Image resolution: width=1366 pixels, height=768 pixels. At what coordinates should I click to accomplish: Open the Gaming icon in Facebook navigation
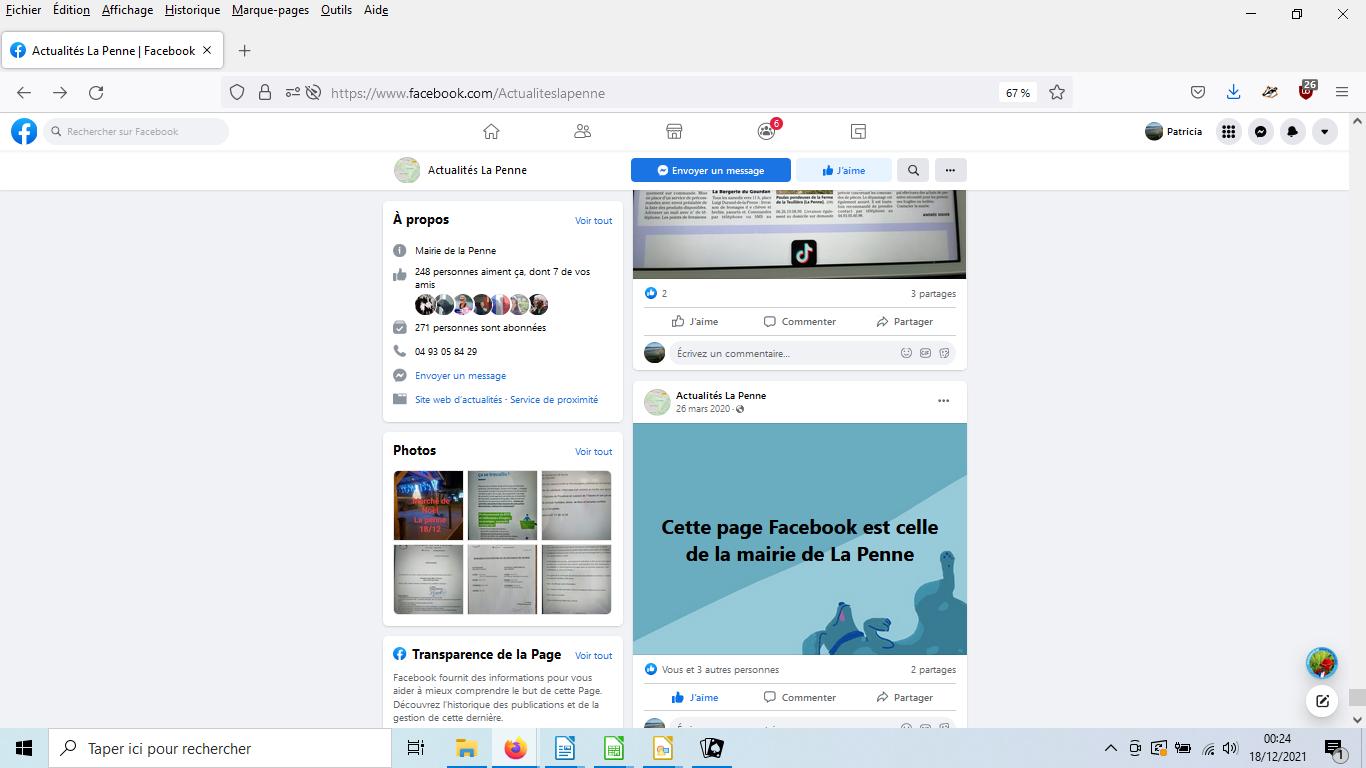click(x=858, y=131)
